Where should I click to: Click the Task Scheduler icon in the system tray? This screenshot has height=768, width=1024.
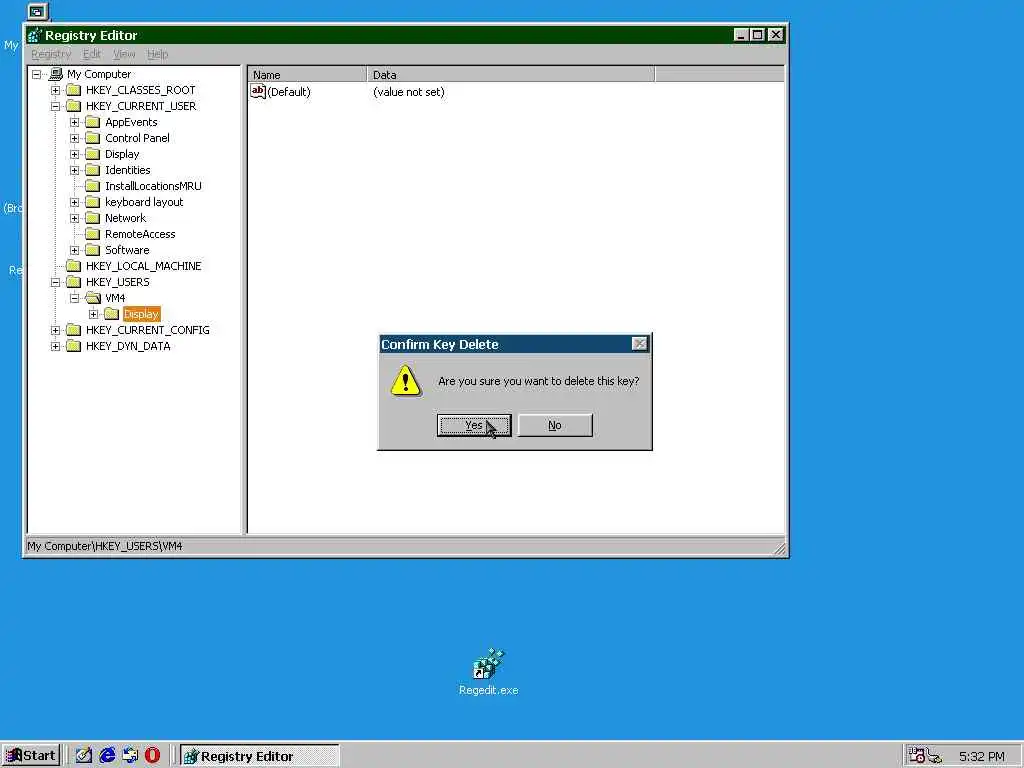[x=917, y=756]
